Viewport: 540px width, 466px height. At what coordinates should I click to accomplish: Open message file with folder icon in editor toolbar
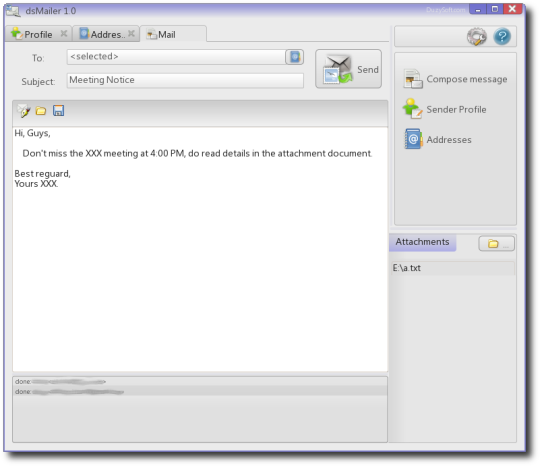click(x=41, y=111)
